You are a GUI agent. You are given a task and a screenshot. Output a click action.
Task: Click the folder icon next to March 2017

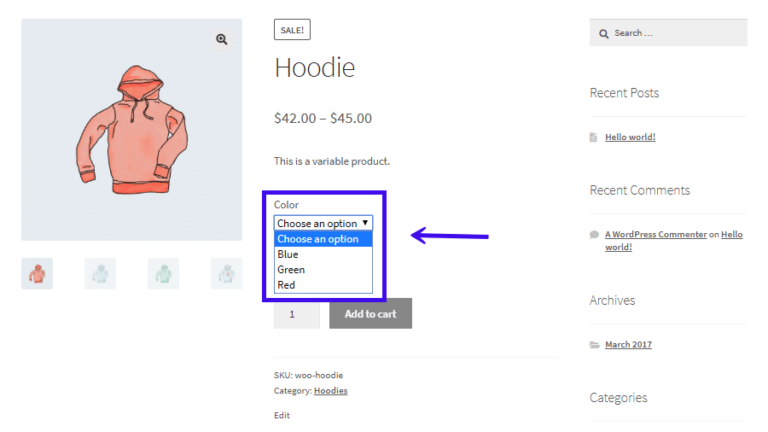594,345
